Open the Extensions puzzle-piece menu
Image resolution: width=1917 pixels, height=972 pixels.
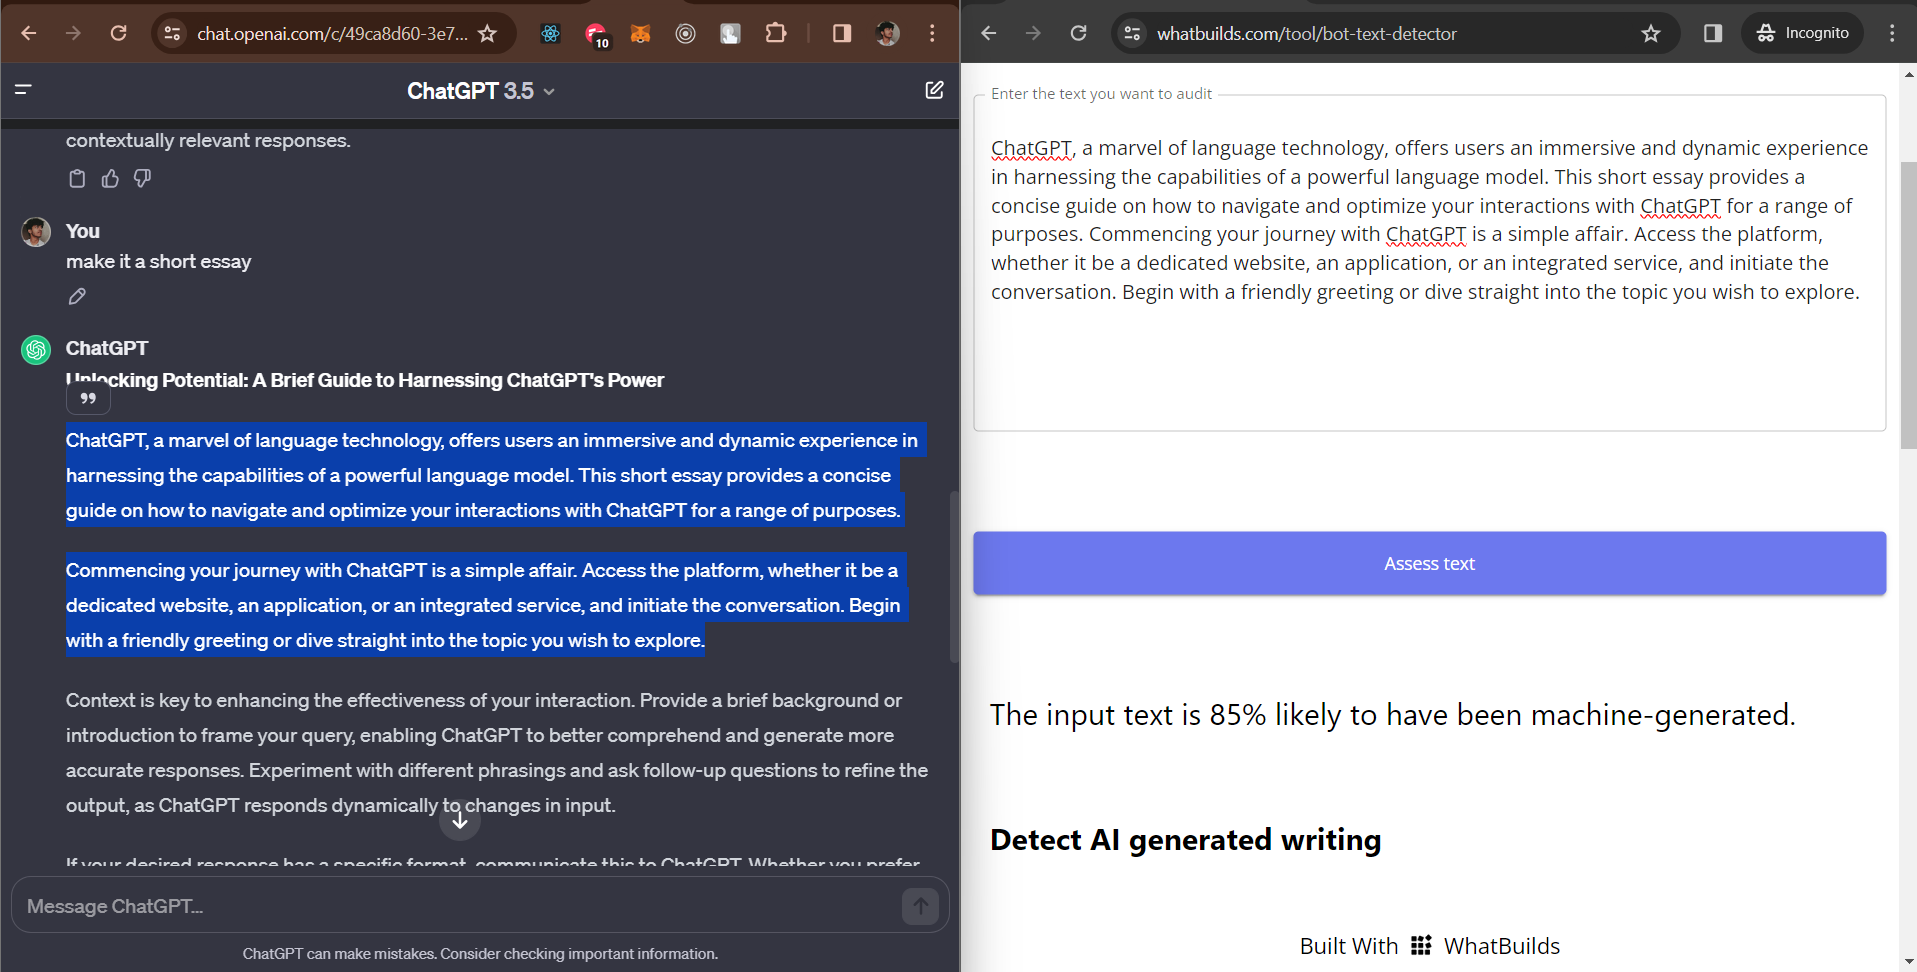tap(776, 33)
